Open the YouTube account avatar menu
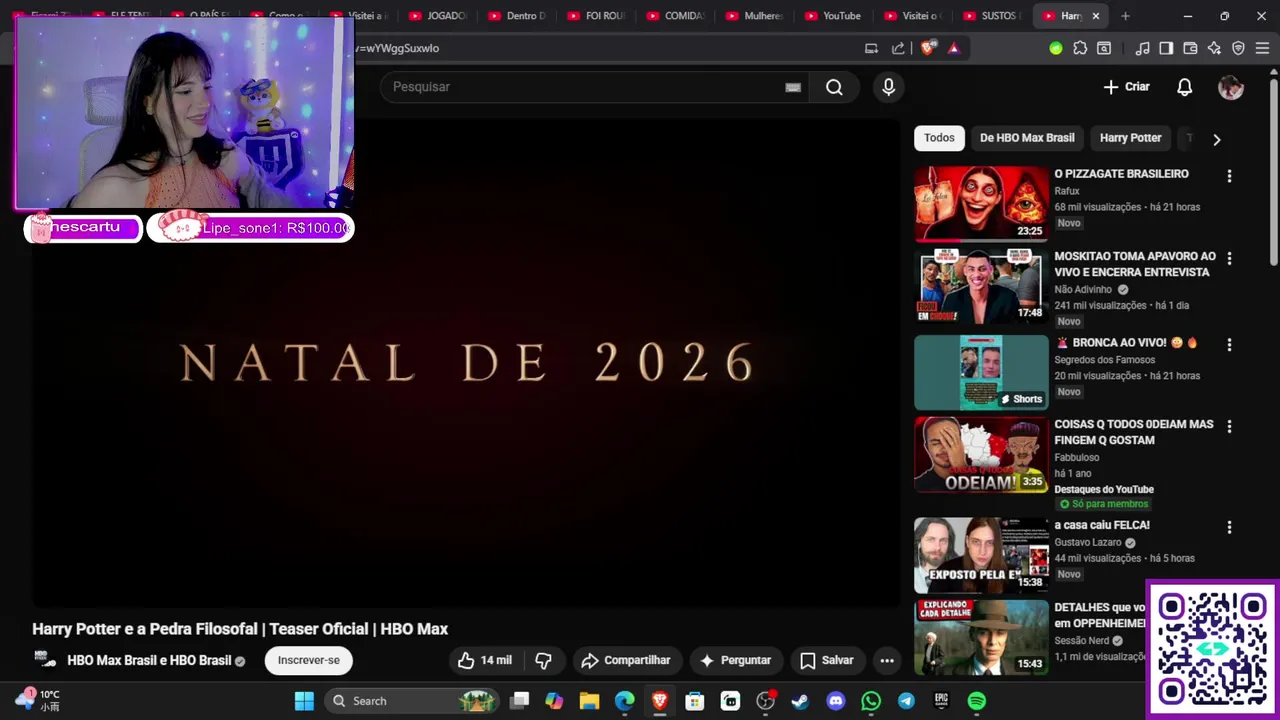 tap(1231, 87)
